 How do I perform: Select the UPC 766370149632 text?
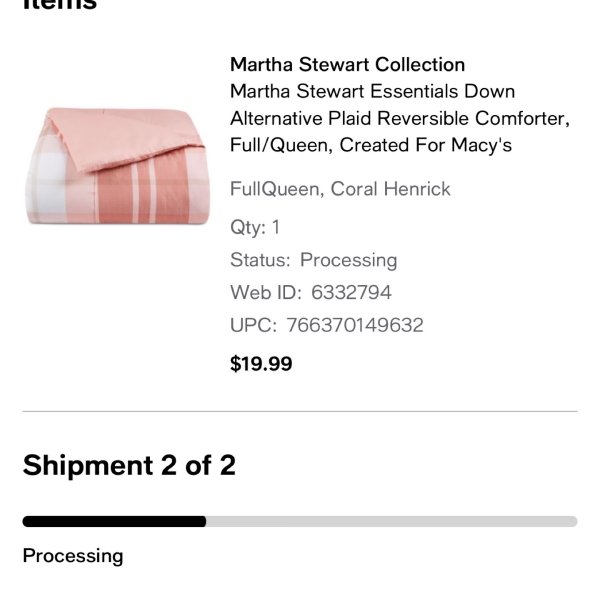tap(327, 325)
